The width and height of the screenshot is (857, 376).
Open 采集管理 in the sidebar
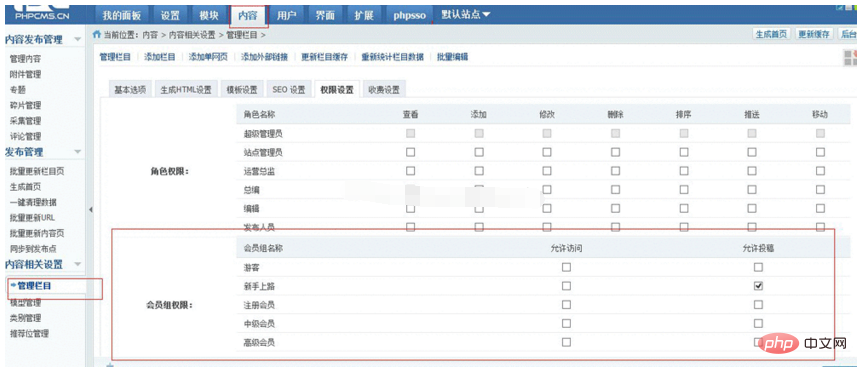(x=25, y=121)
